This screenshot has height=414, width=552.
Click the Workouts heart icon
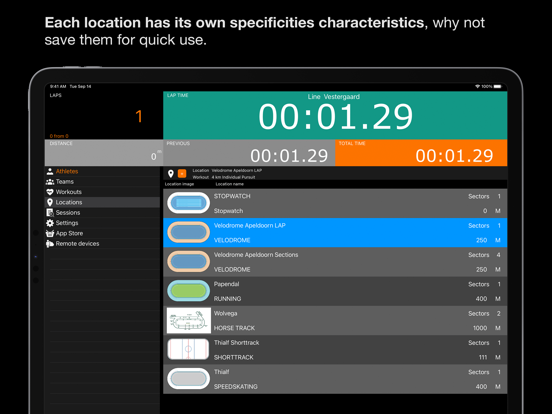point(50,192)
